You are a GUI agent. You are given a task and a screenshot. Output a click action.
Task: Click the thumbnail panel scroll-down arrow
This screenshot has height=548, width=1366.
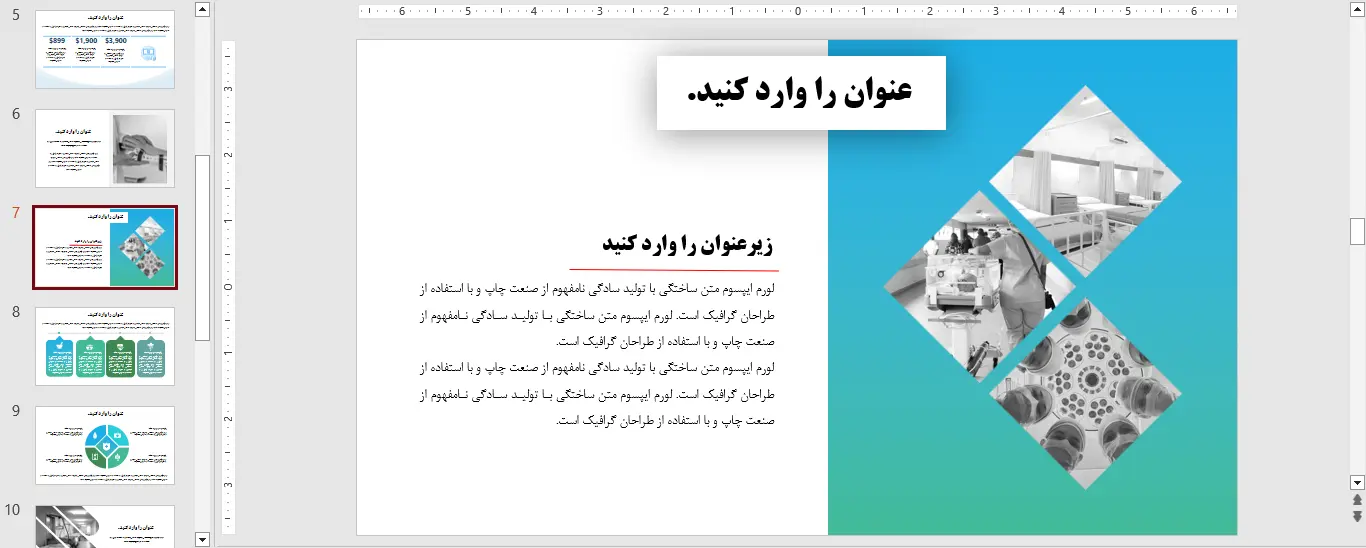203,540
